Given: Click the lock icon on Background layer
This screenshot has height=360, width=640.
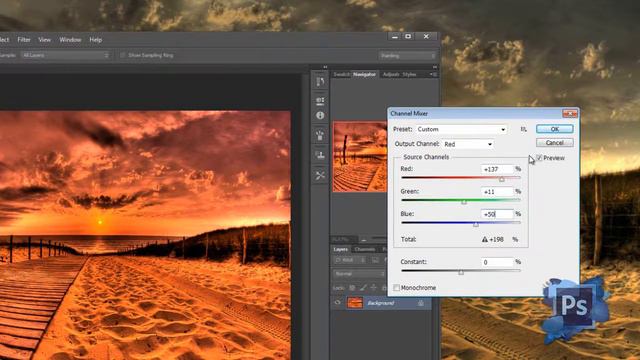Looking at the screenshot, I should click(x=421, y=303).
